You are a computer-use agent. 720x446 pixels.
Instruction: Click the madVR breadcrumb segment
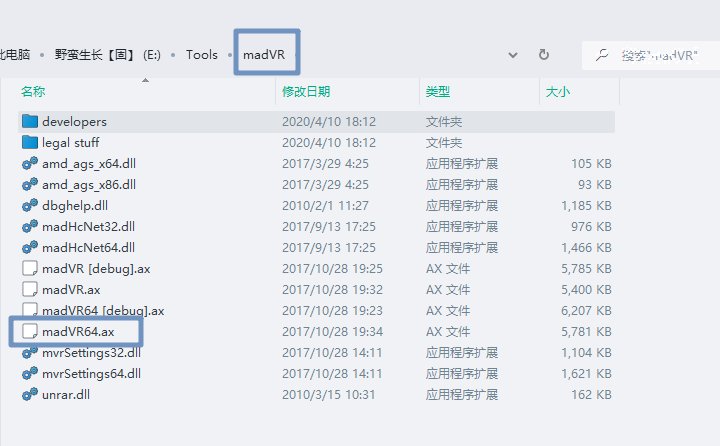(x=264, y=55)
